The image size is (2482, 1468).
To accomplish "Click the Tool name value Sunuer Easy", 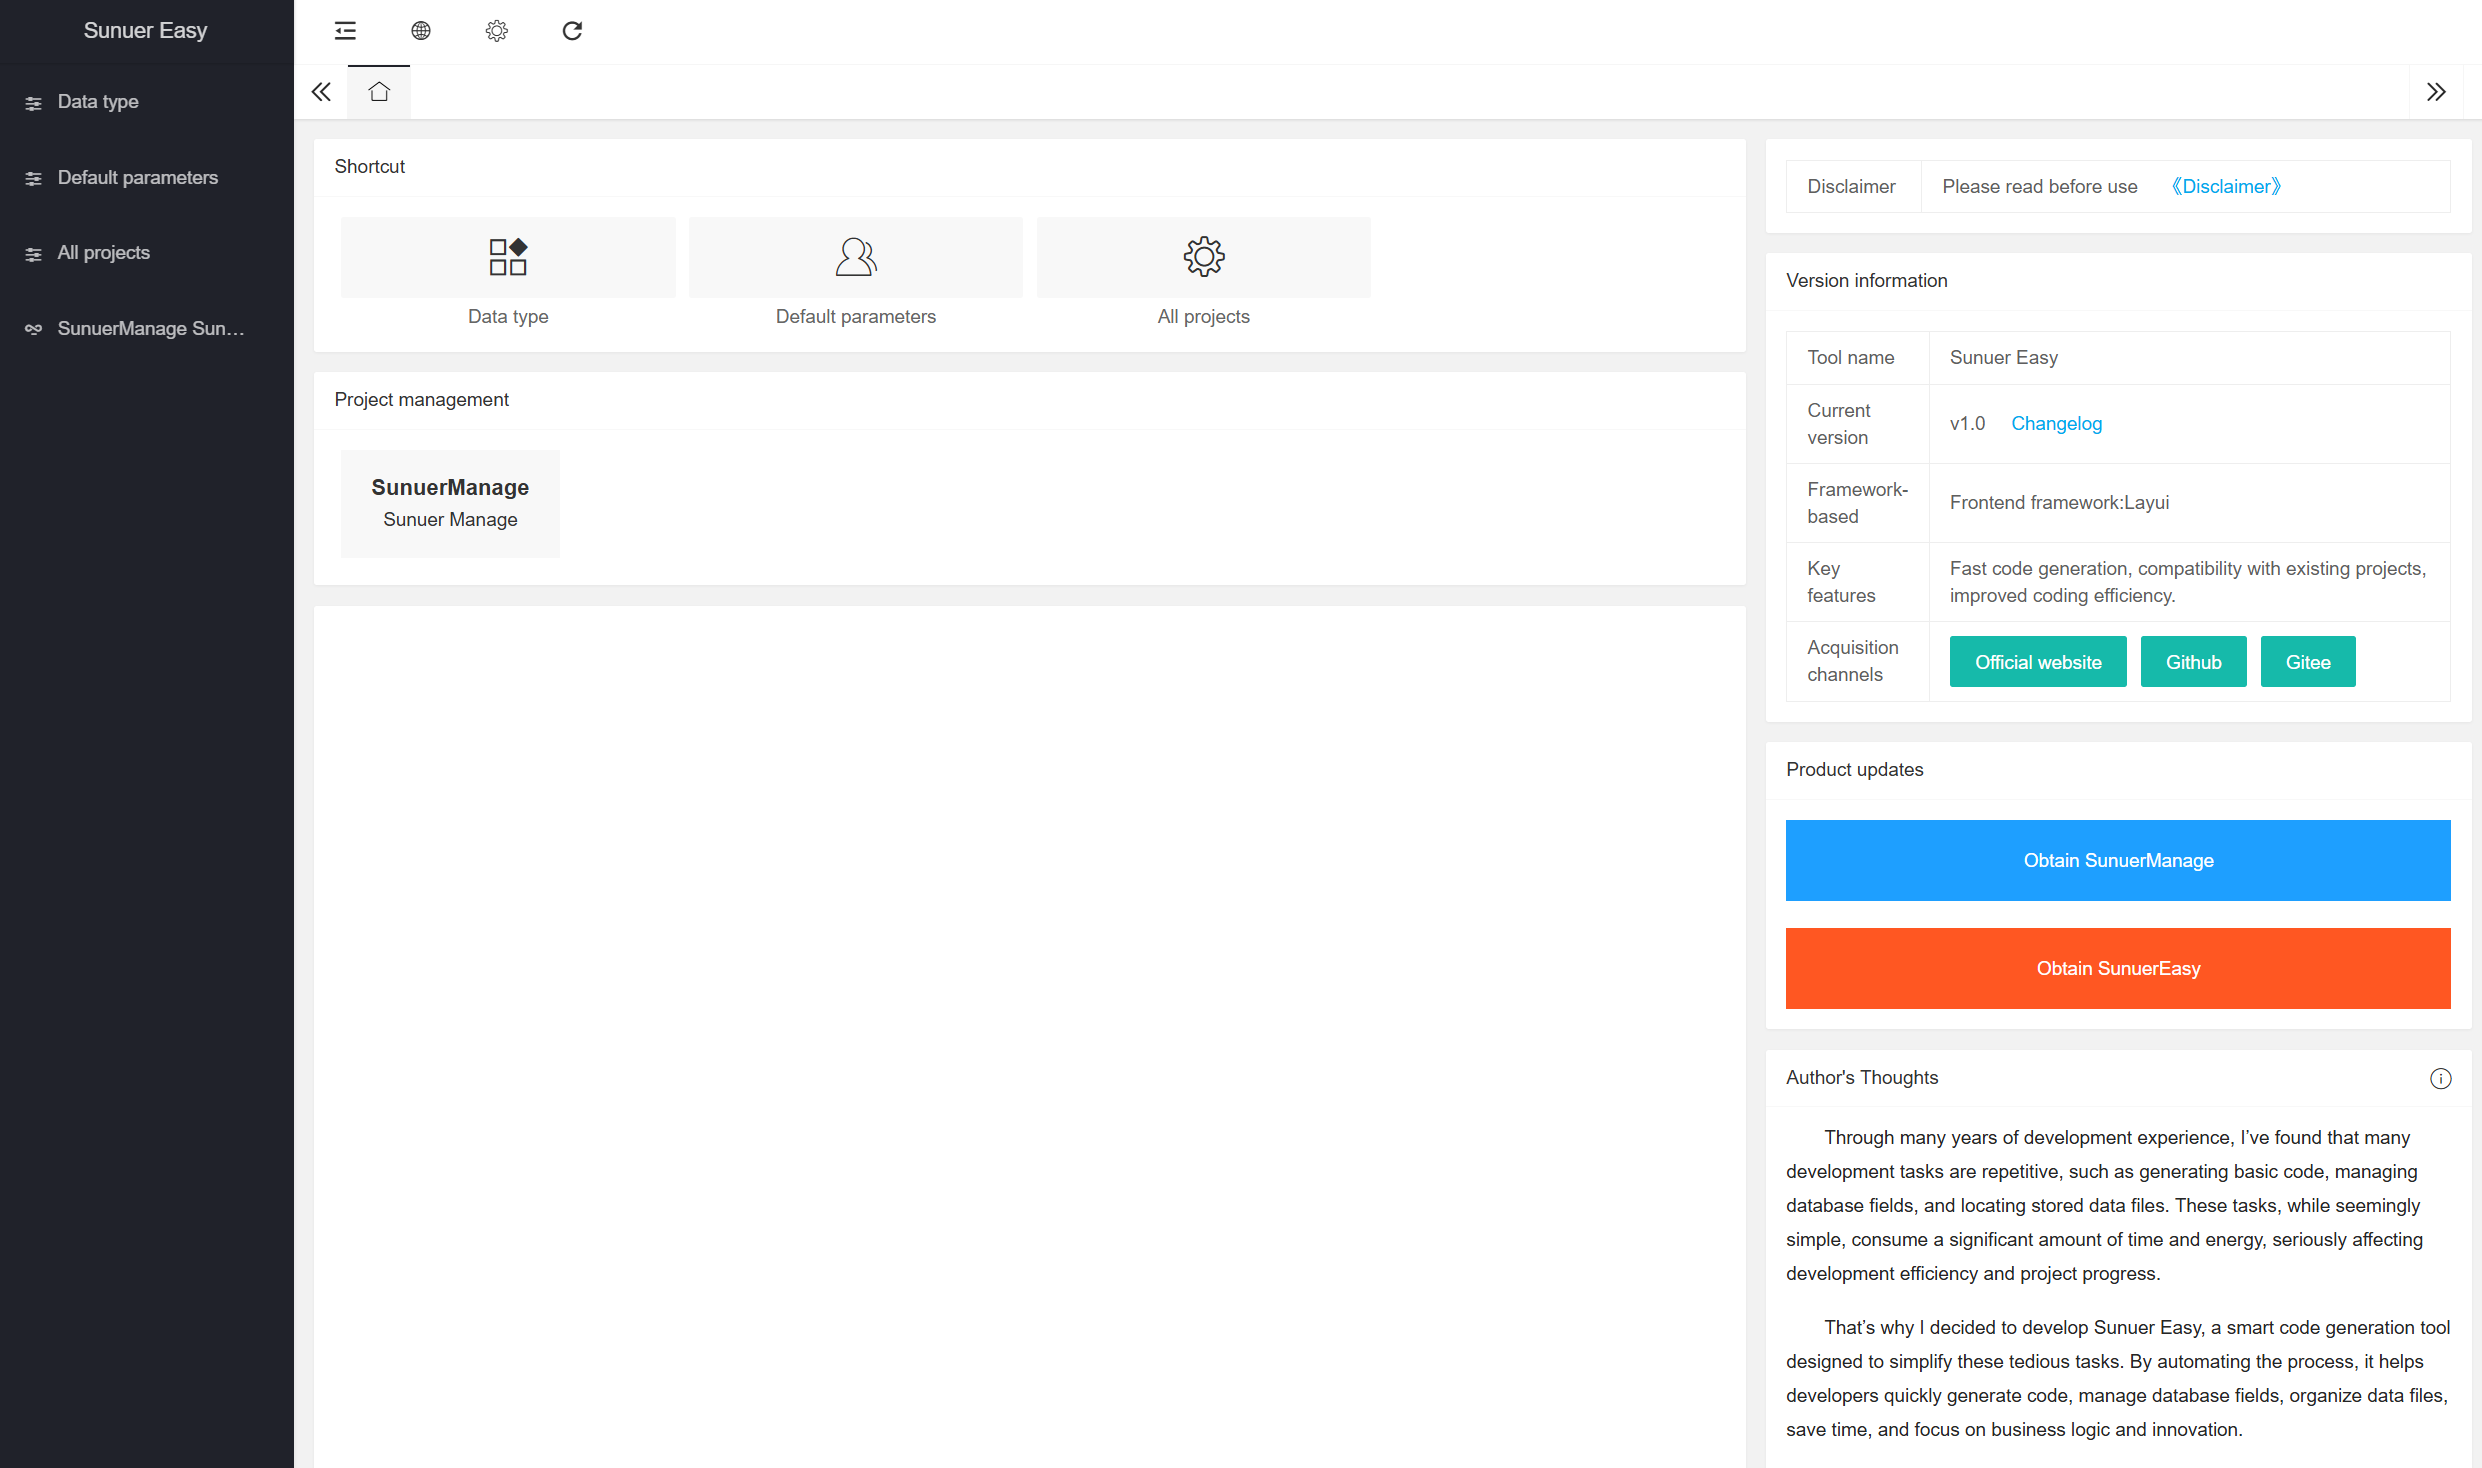I will pos(2004,358).
